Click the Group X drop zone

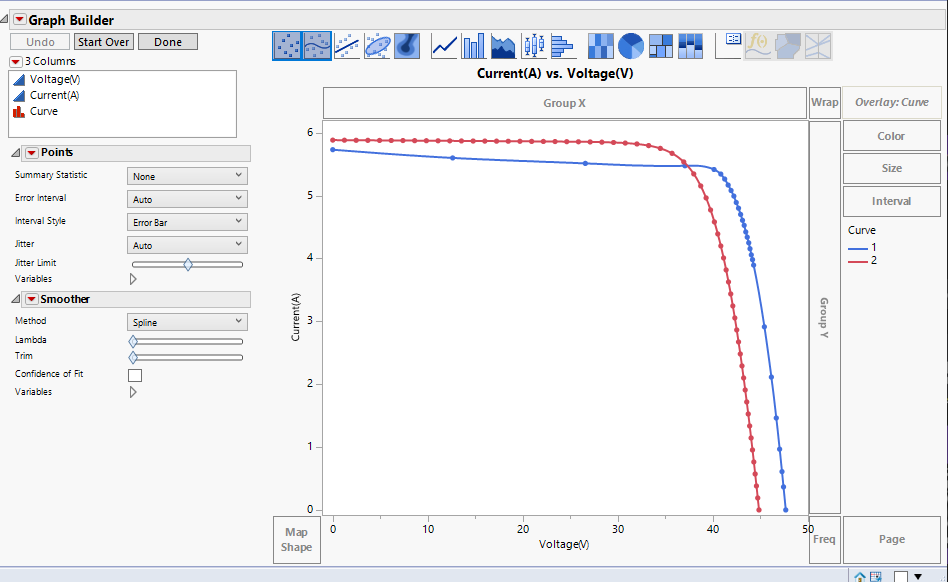(x=565, y=103)
